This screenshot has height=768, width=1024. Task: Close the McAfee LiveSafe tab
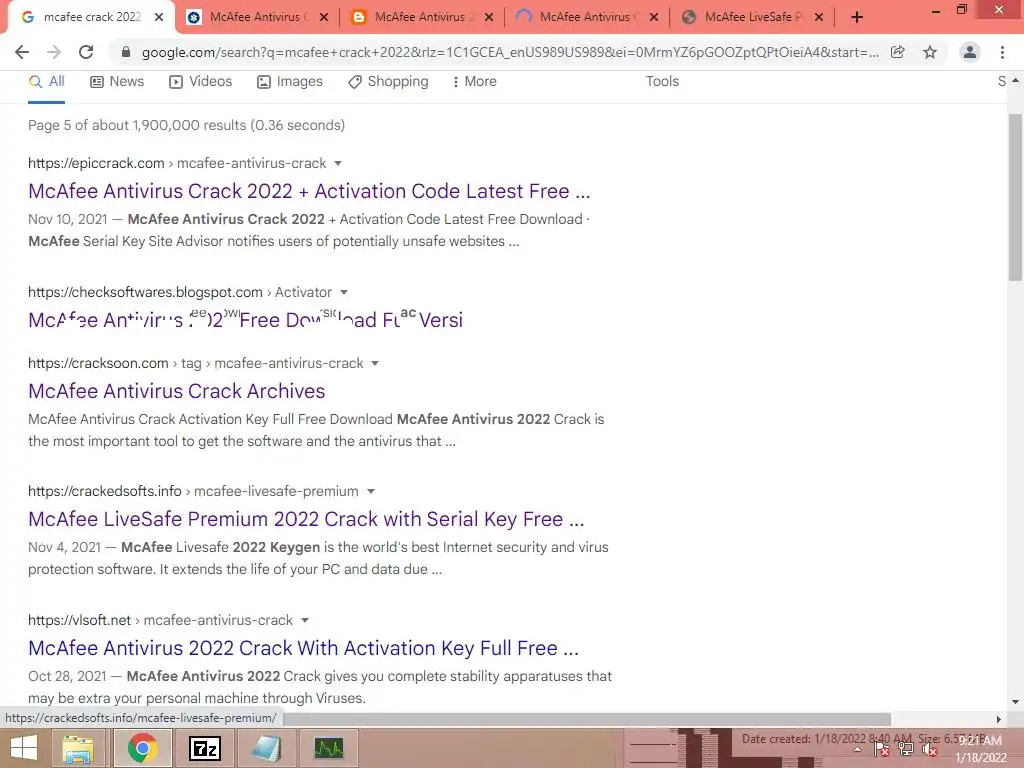(x=819, y=18)
